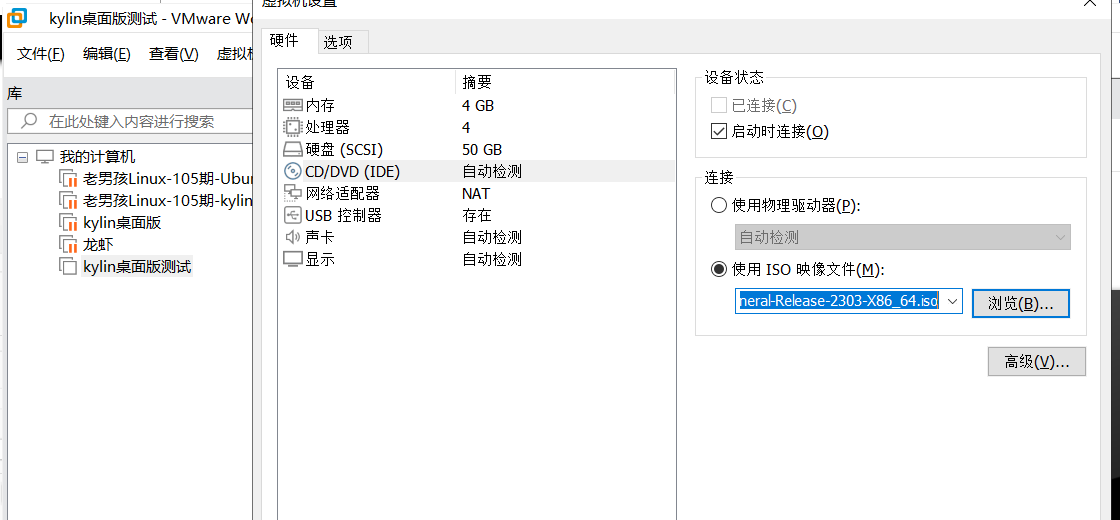Click the 高级(V)... advanced button
The width and height of the screenshot is (1120, 520).
coord(1036,361)
